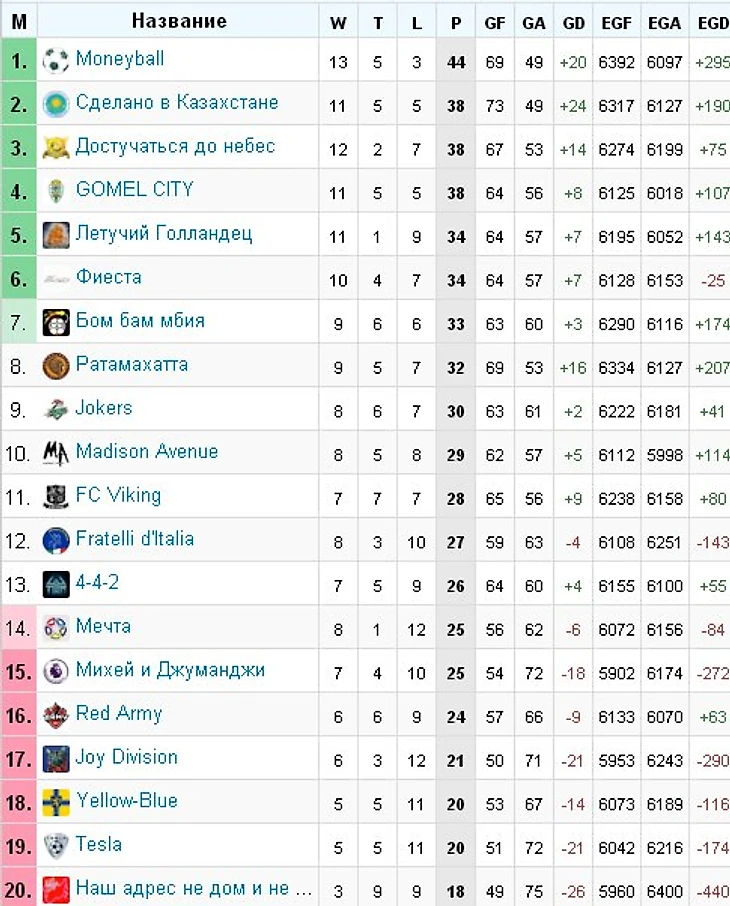
Task: Sort by the GD column header
Action: (x=573, y=23)
